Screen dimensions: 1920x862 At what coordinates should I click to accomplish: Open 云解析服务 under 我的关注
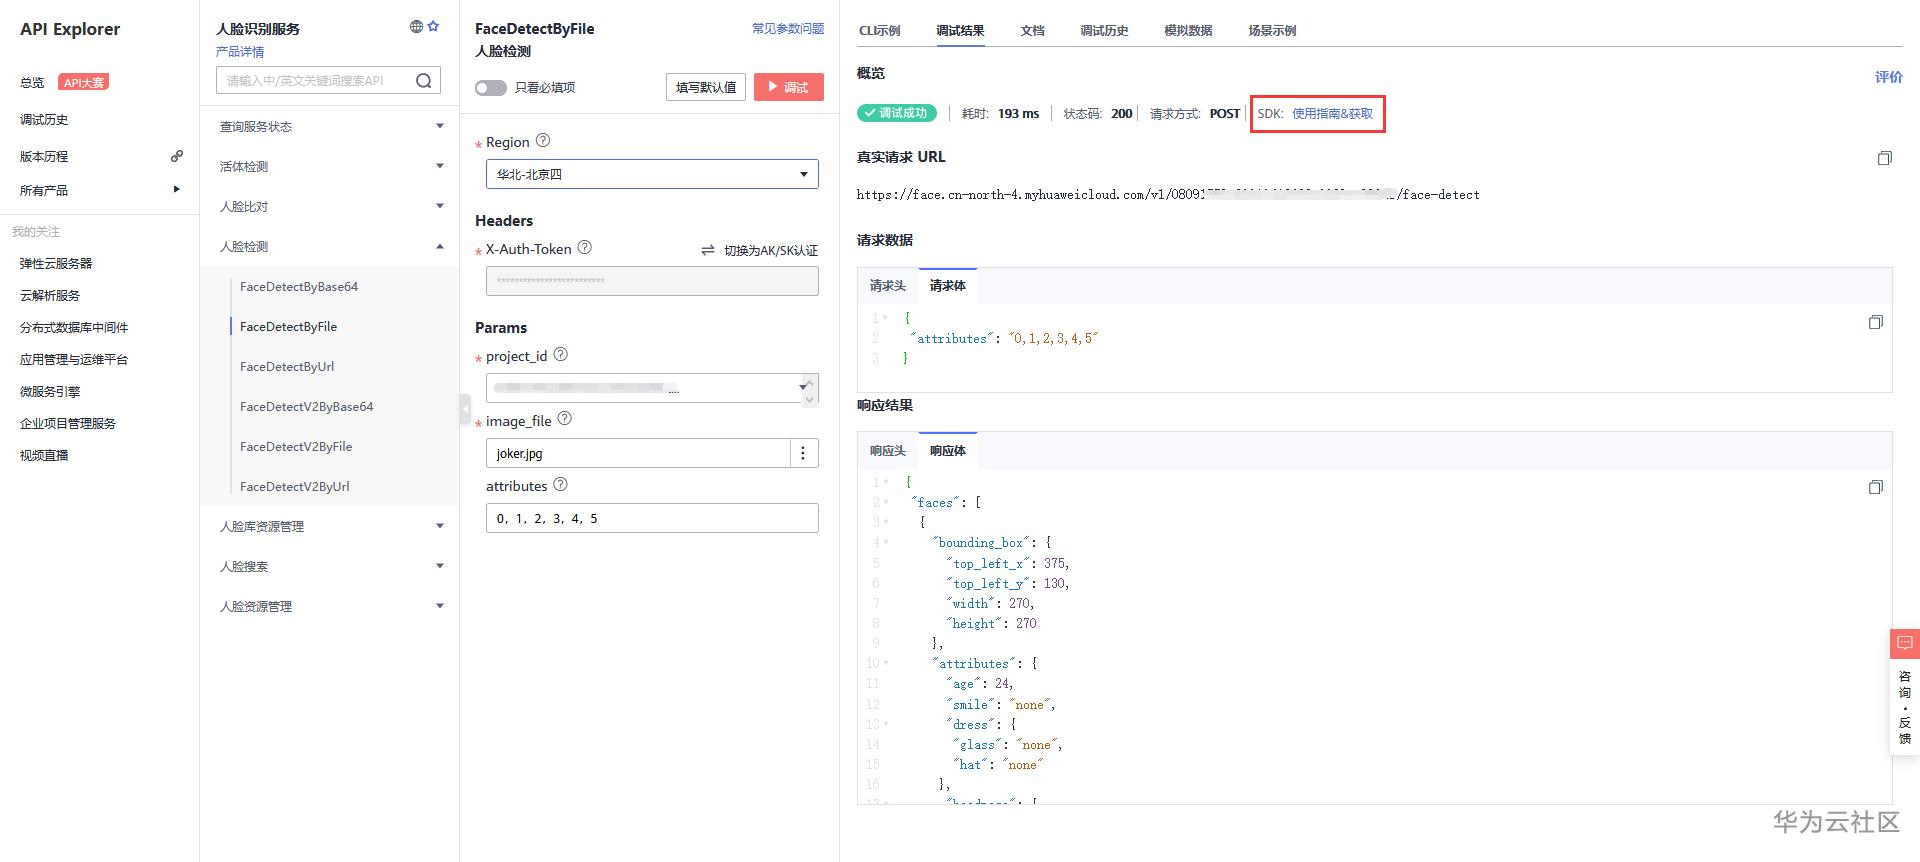click(x=50, y=296)
